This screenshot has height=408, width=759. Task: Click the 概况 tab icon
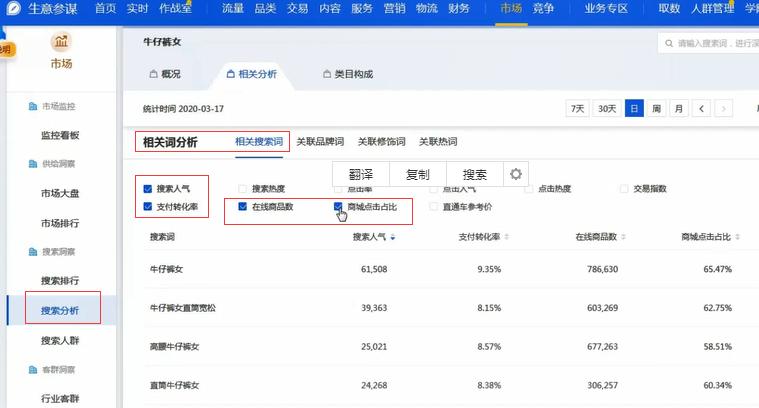153,74
